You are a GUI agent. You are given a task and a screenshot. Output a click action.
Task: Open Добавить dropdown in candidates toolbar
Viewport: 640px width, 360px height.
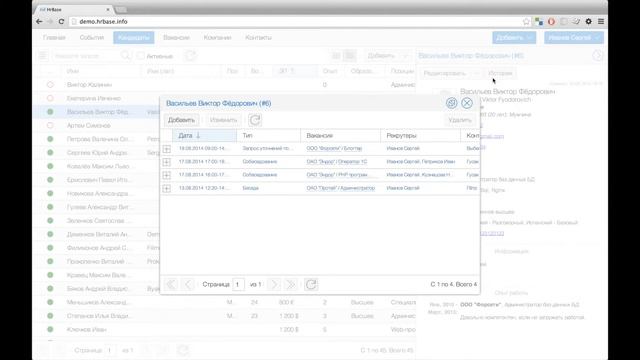tap(387, 56)
